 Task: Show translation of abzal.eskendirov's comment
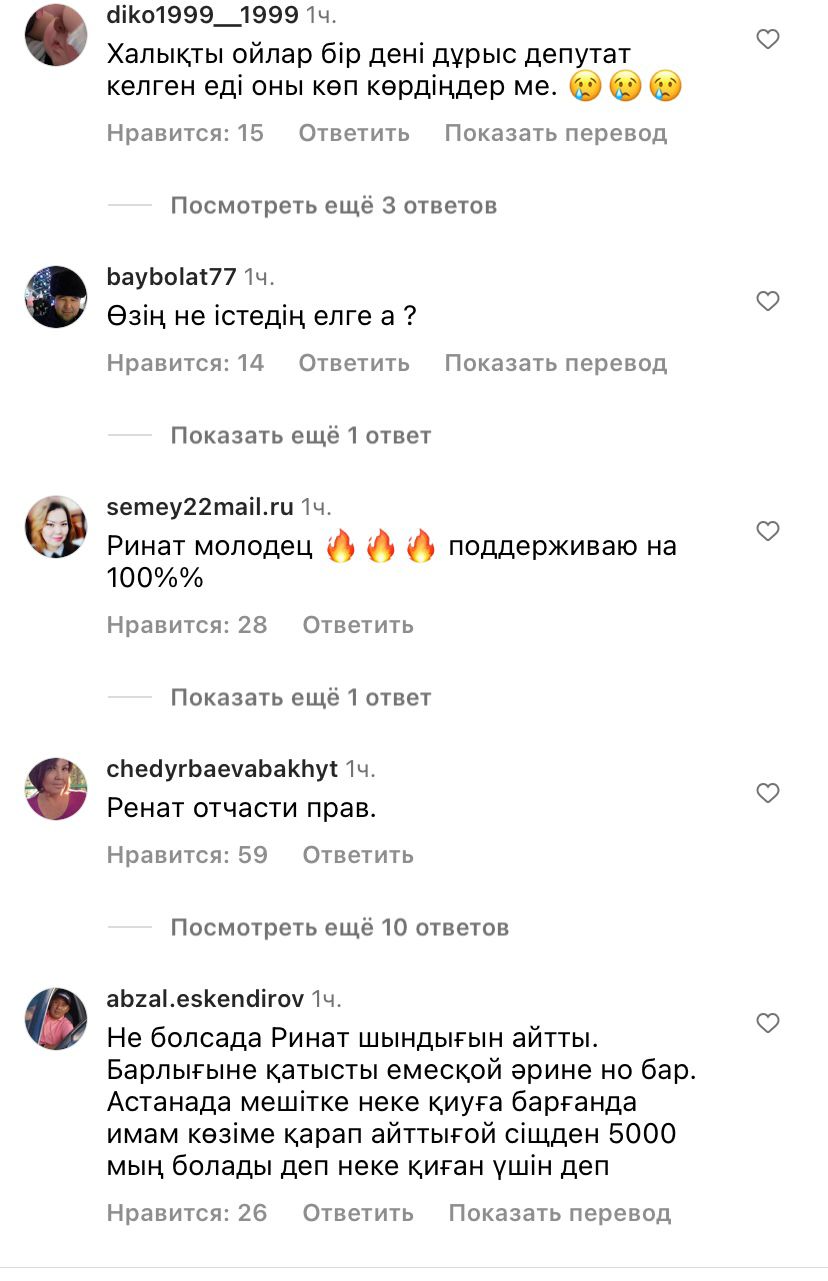560,1213
